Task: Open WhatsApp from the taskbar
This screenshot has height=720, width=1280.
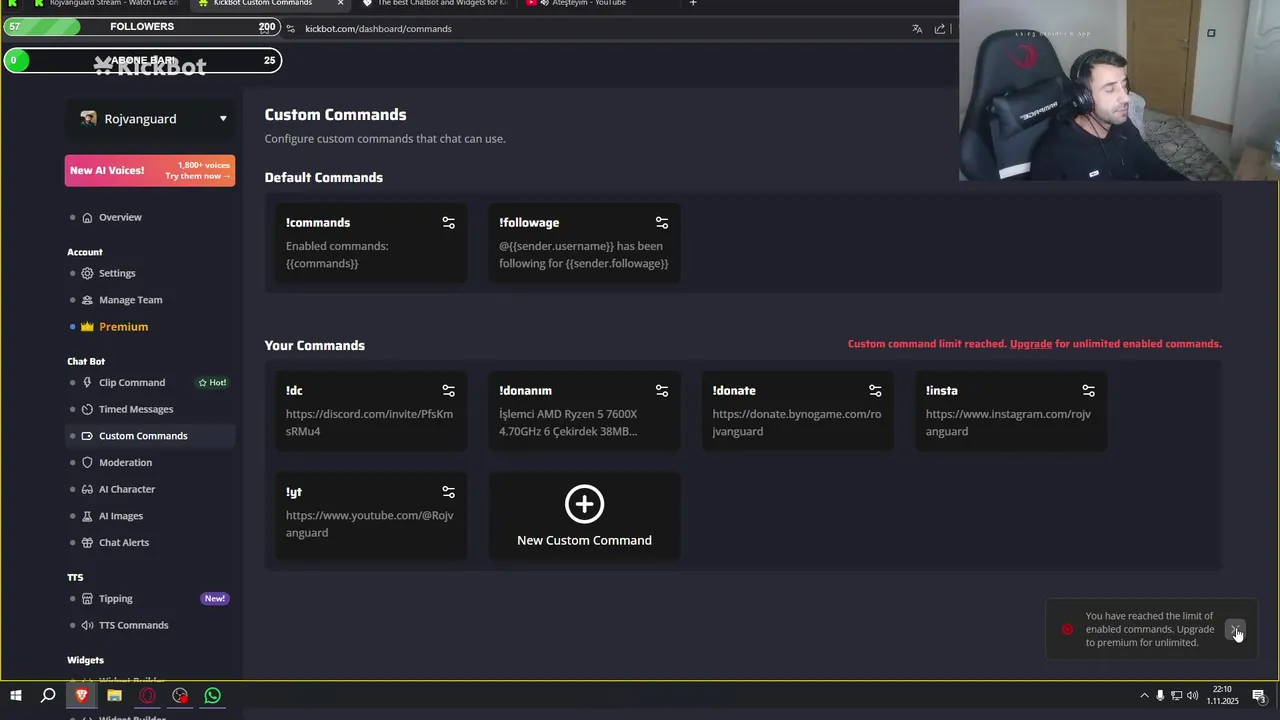Action: coord(212,696)
